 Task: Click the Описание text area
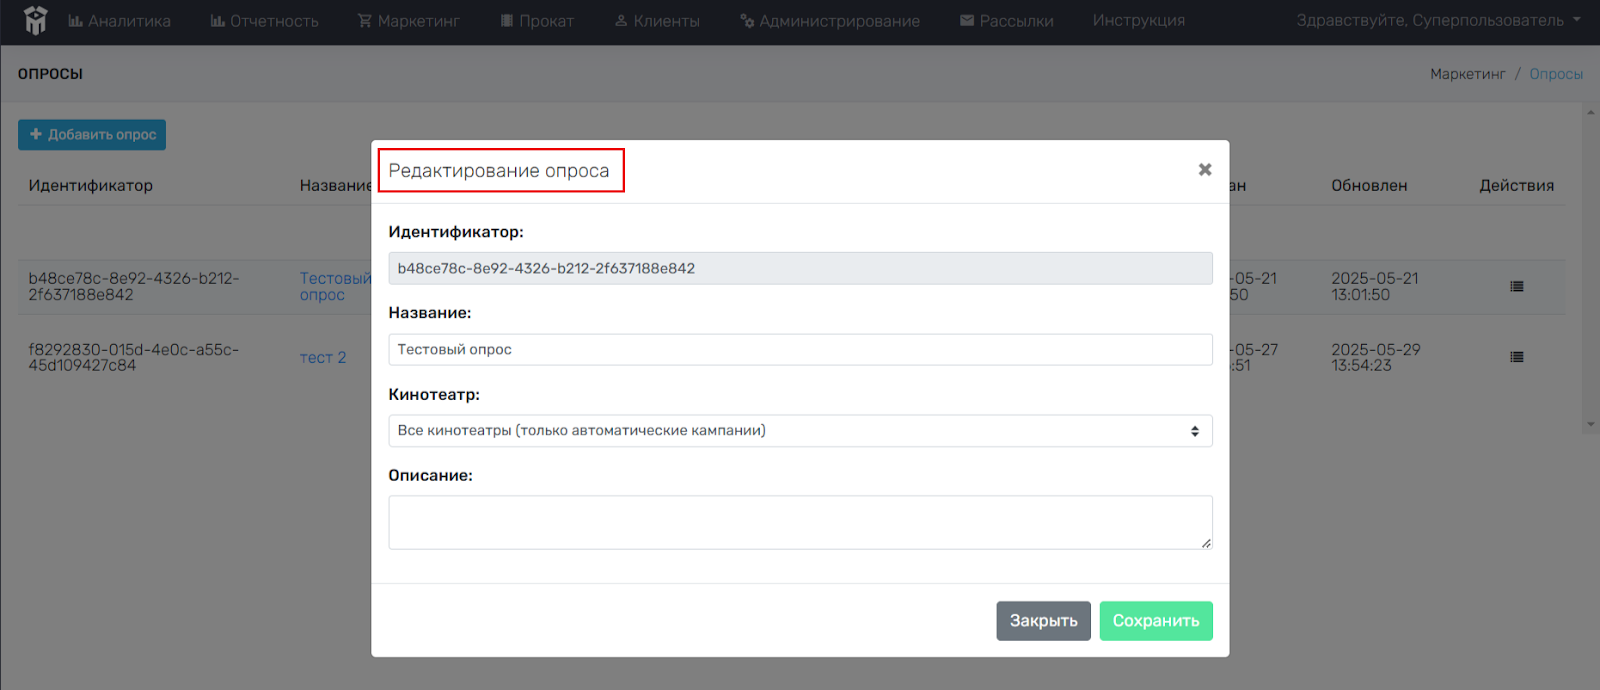tap(800, 522)
